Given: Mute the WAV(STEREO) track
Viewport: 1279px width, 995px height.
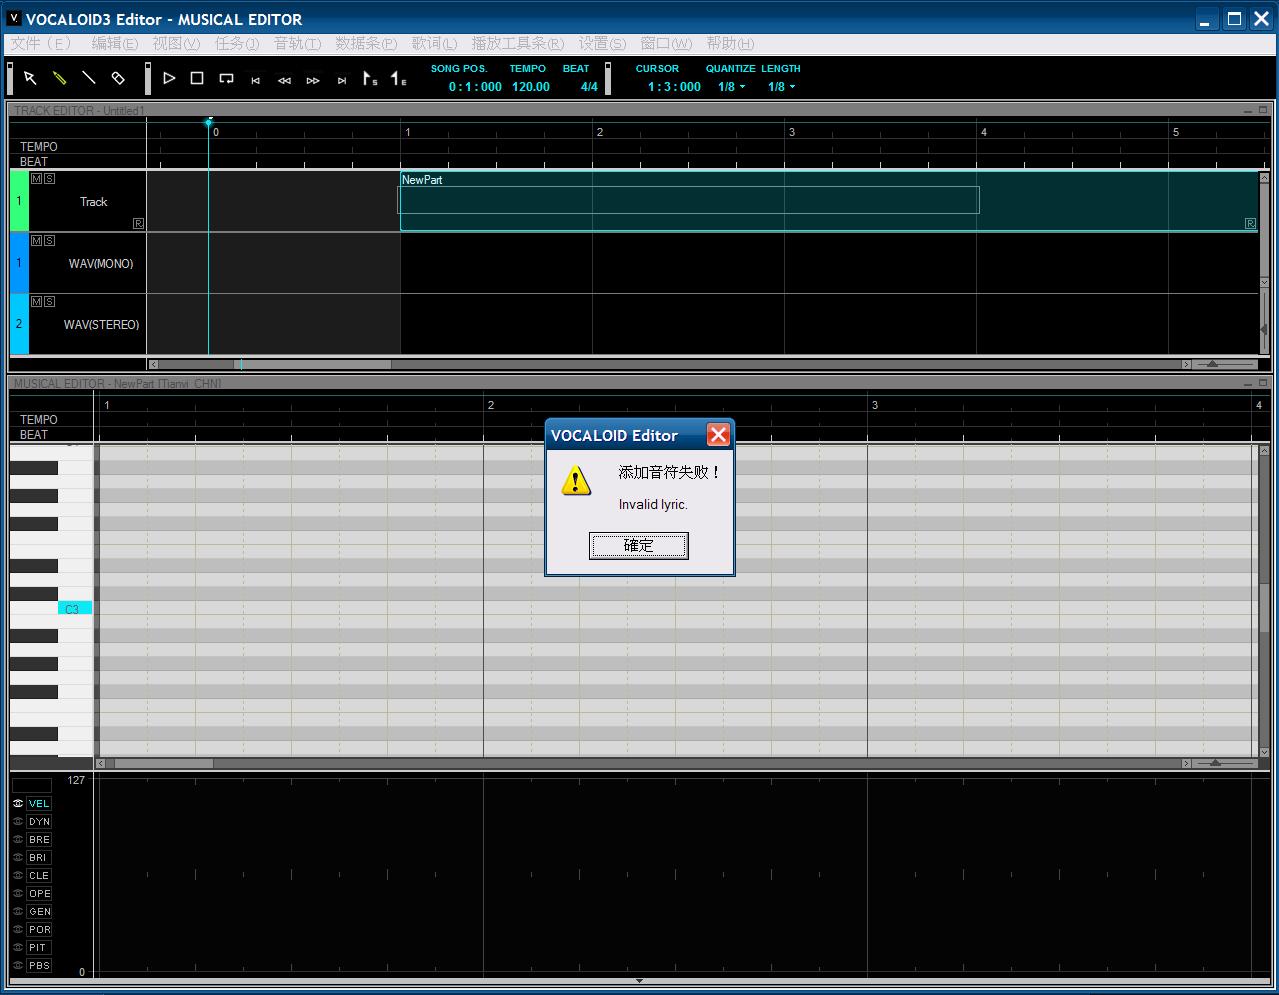Looking at the screenshot, I should tap(37, 302).
